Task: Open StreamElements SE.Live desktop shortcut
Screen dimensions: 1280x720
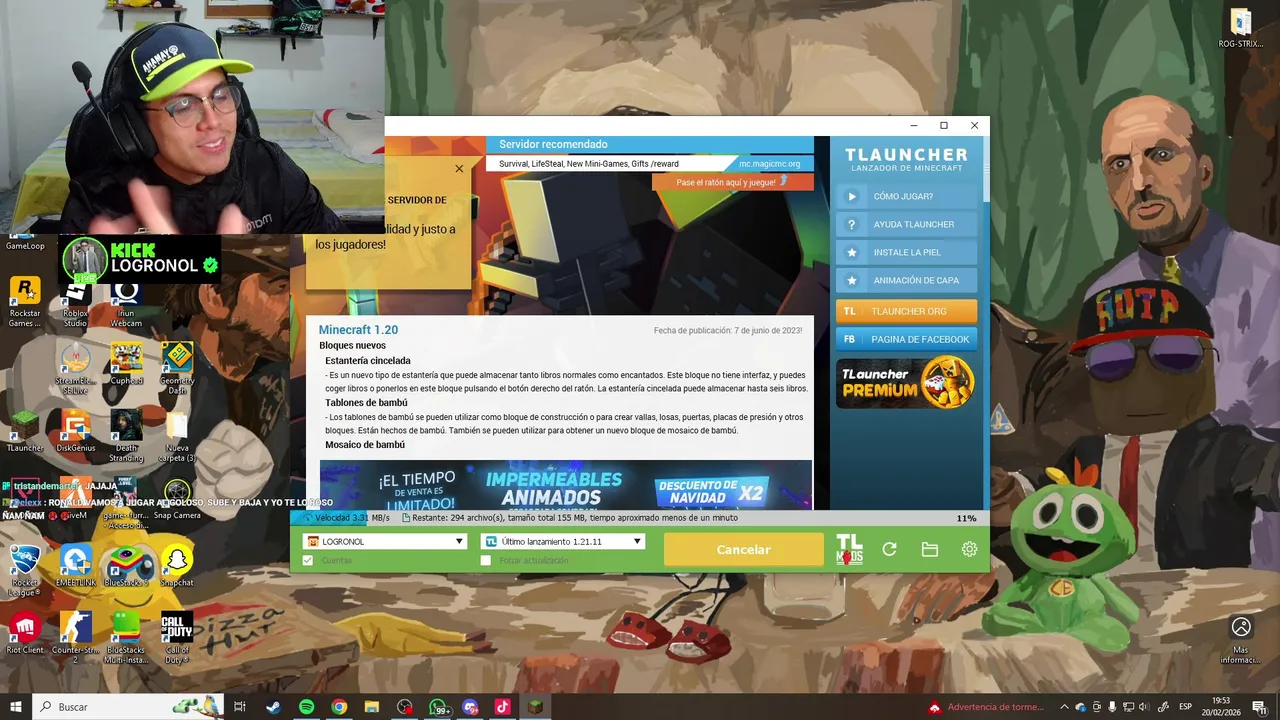Action: click(x=76, y=369)
